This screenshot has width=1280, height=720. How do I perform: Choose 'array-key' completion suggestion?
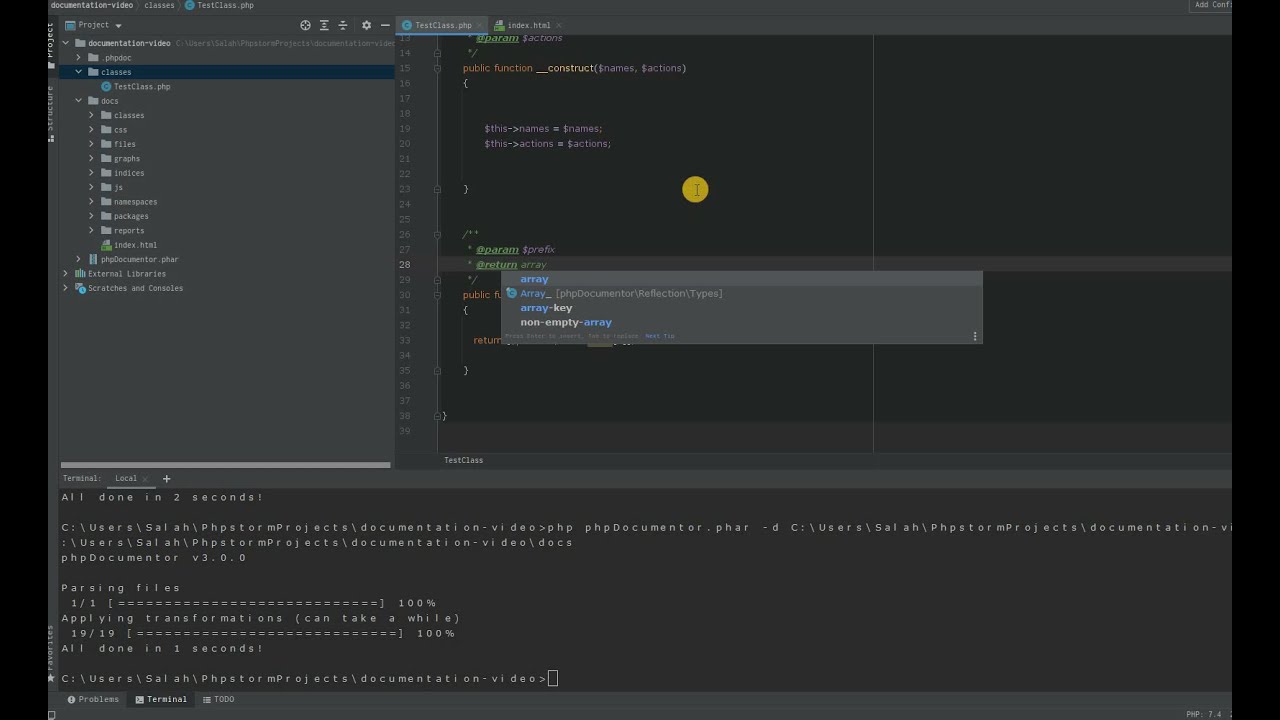[741, 308]
